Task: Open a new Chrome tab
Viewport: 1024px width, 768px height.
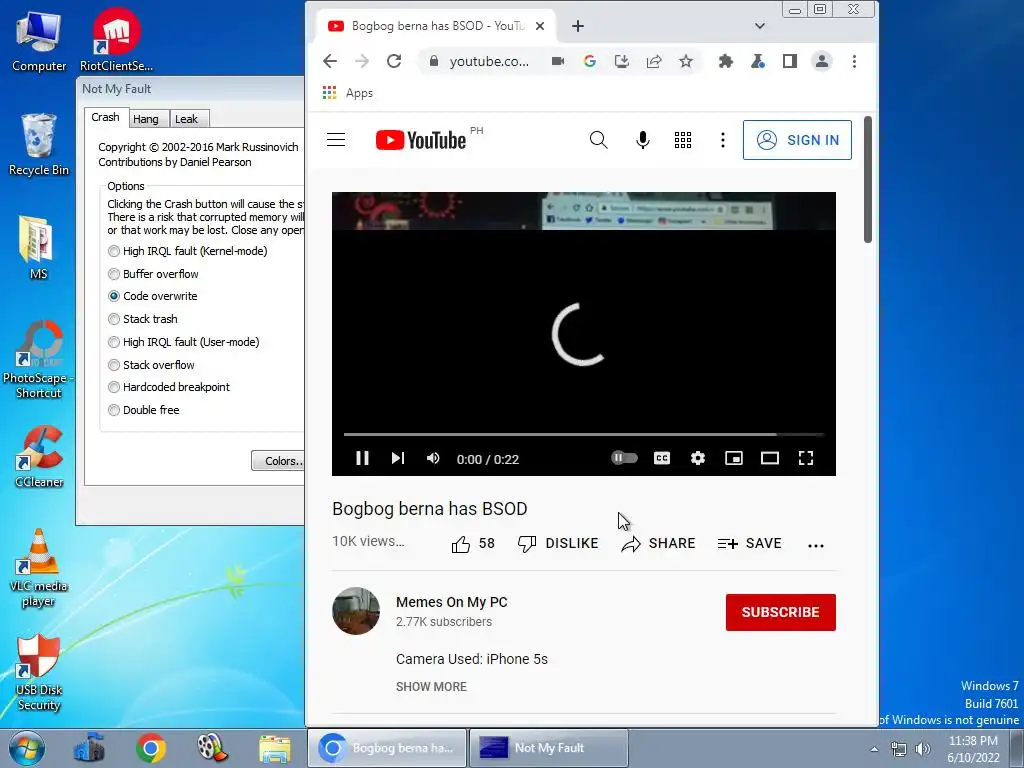Action: 578,26
